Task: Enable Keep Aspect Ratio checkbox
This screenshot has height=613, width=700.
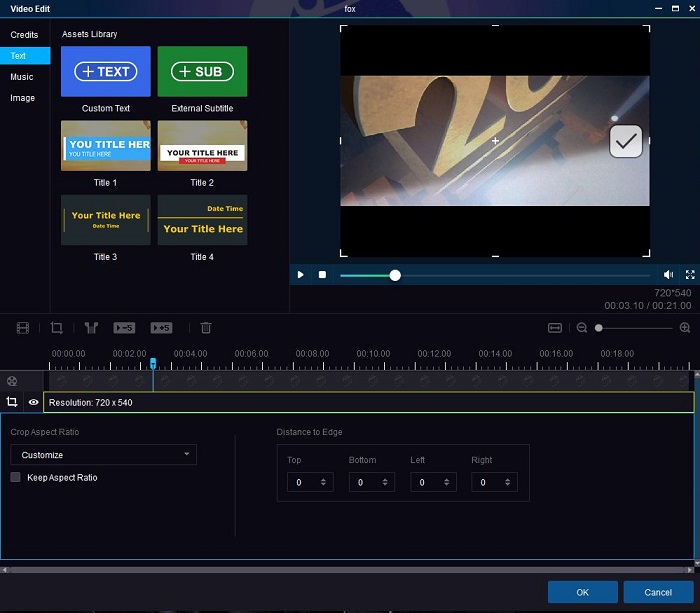Action: point(16,477)
